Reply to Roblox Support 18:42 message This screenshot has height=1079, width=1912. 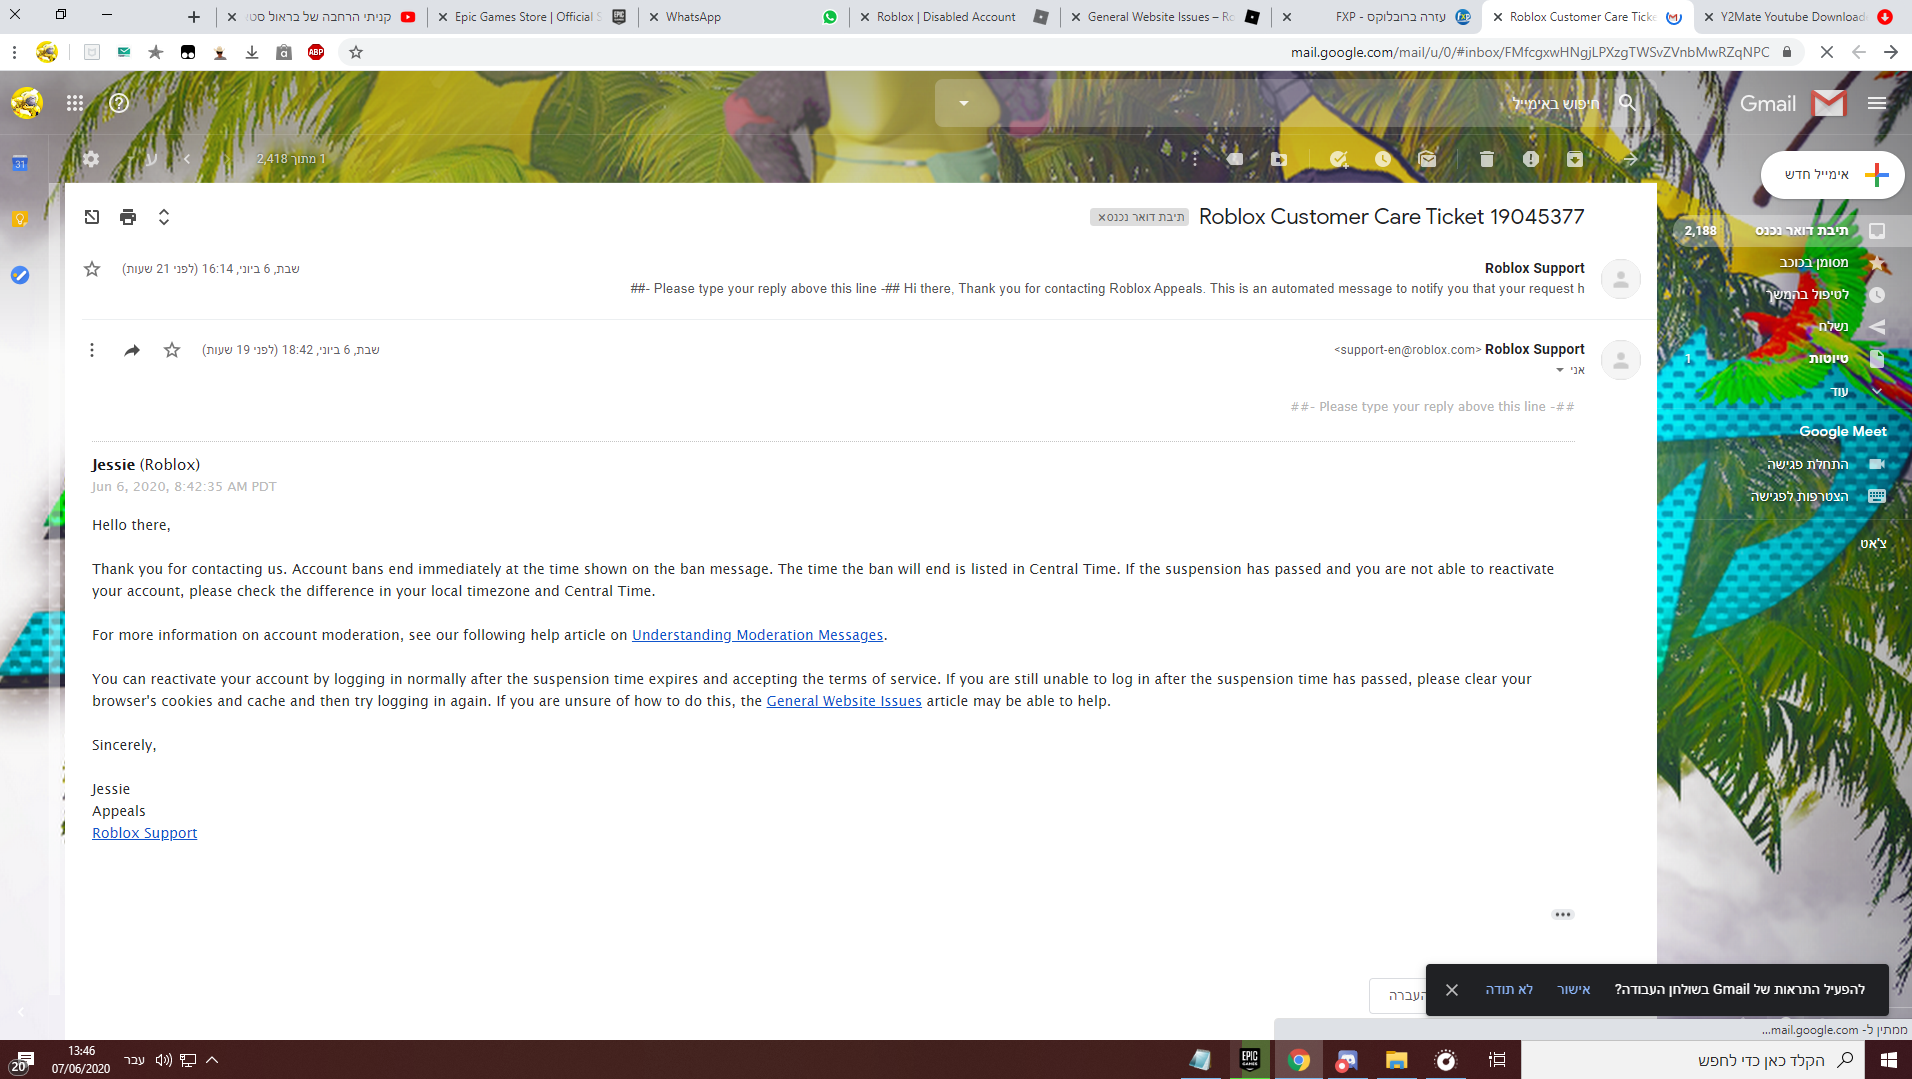132,350
